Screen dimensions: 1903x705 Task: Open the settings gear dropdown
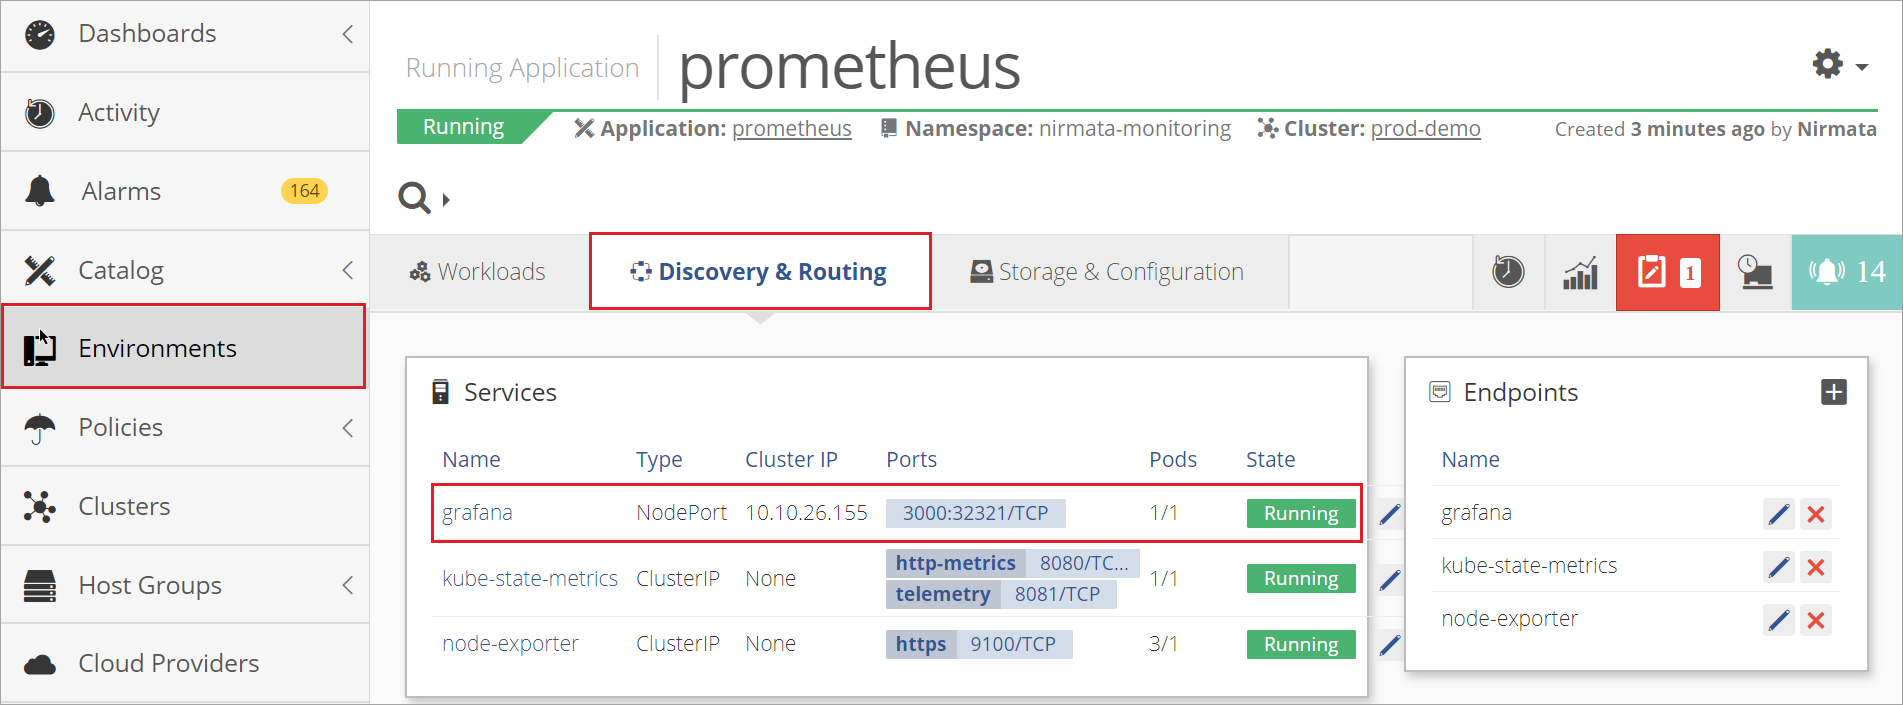click(x=1840, y=65)
